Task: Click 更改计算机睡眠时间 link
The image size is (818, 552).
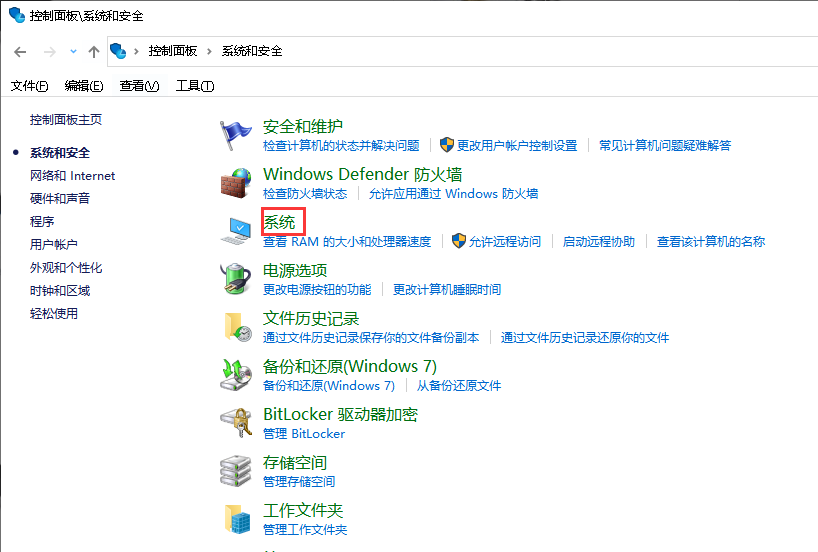Action: point(447,290)
